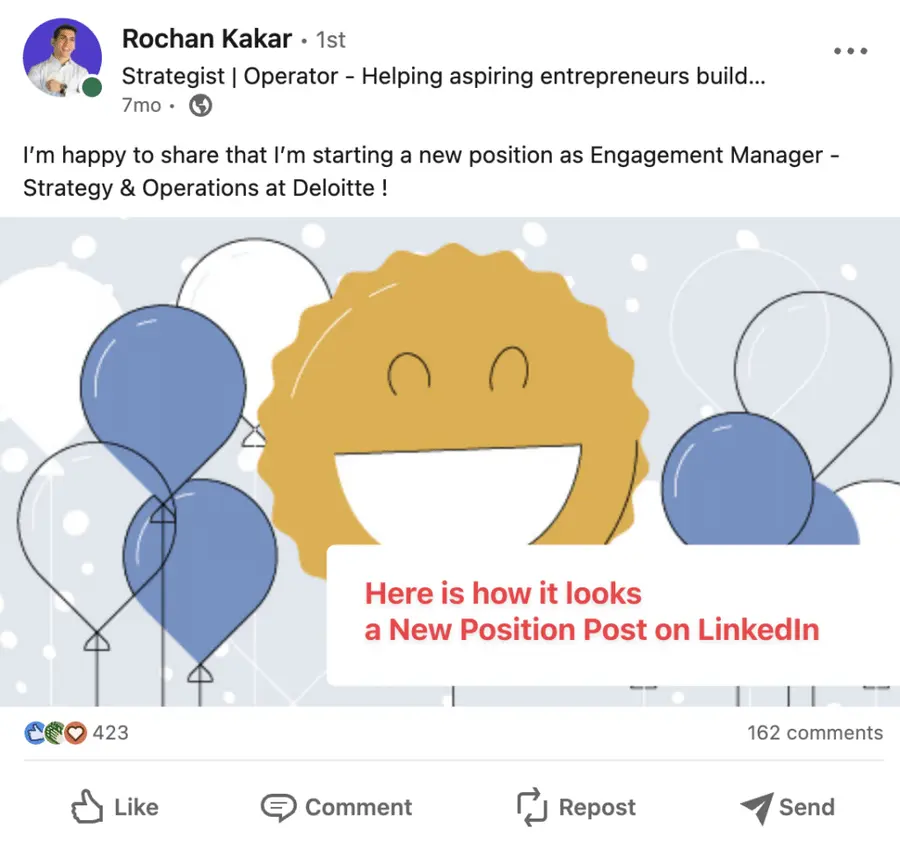Click the Like thumbs-up icon

click(x=88, y=807)
